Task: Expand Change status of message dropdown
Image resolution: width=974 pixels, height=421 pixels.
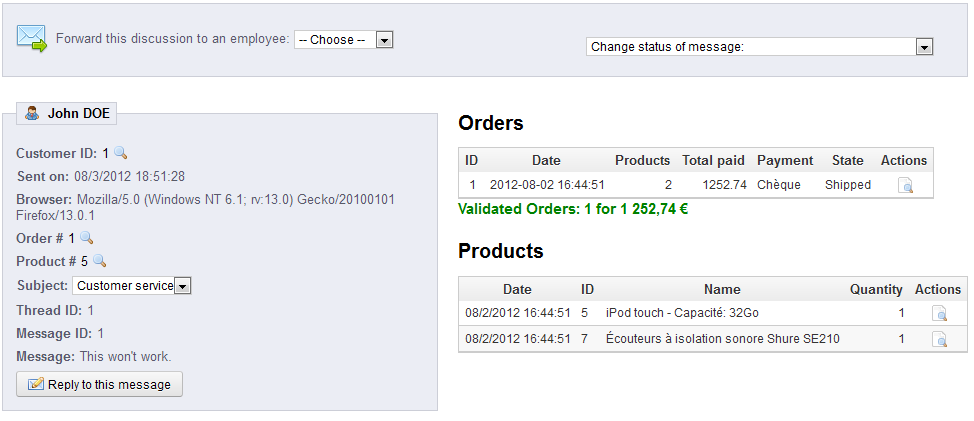Action: pyautogui.click(x=760, y=47)
